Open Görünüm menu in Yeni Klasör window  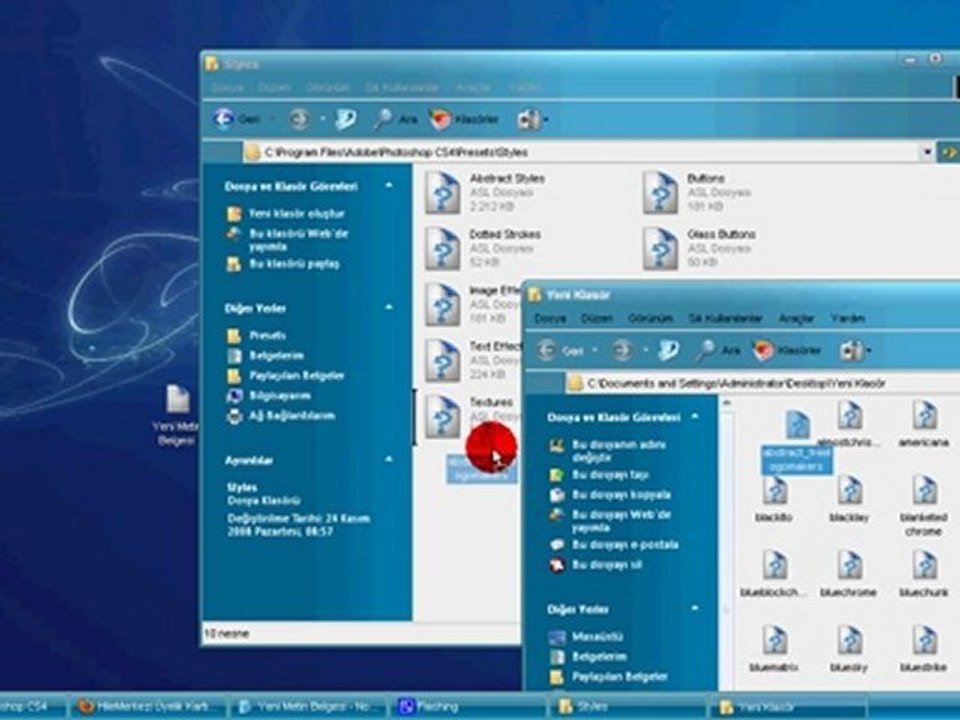tap(650, 318)
